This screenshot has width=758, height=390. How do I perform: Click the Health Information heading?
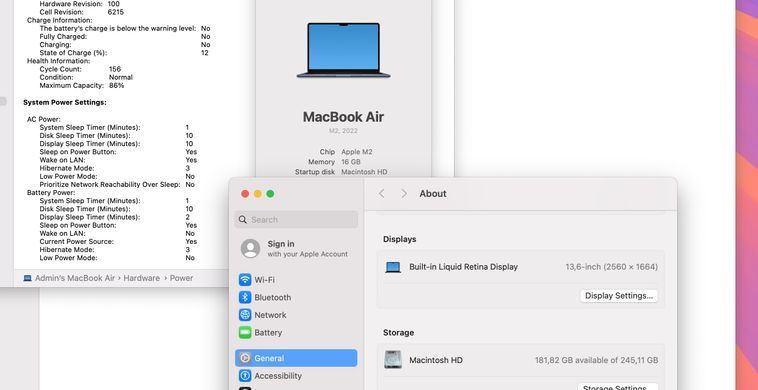(x=58, y=61)
